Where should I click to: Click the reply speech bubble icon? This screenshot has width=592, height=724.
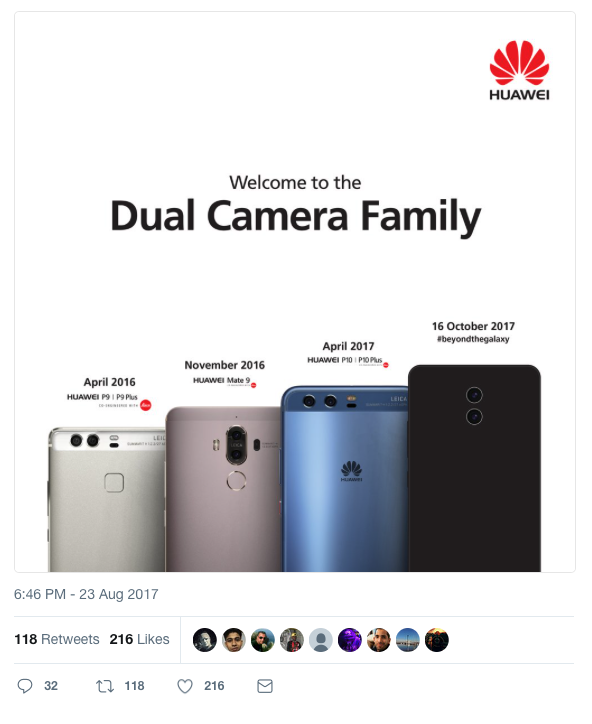(x=25, y=686)
